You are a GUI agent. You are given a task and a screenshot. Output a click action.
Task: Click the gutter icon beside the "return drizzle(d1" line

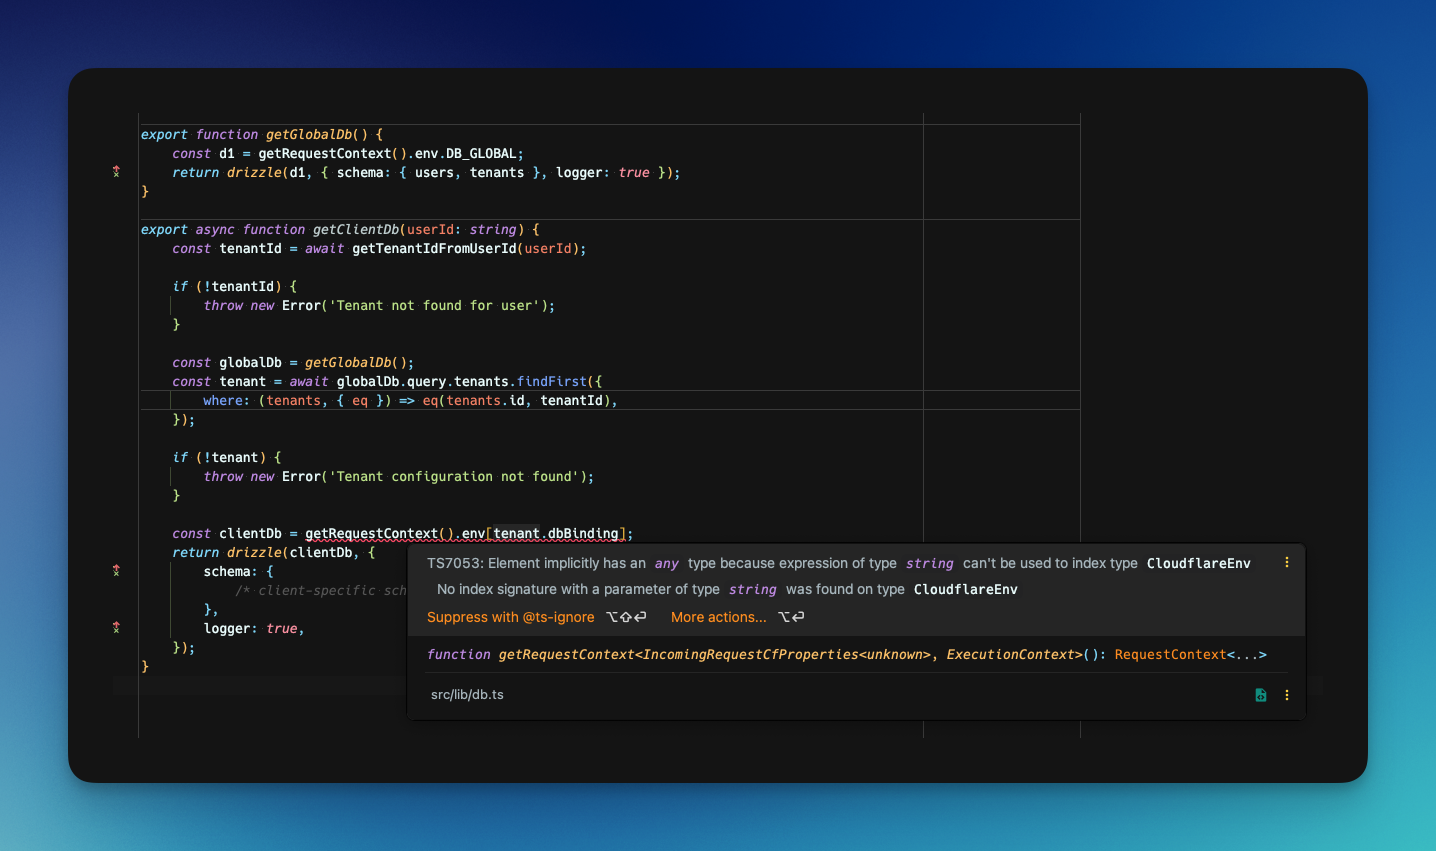click(116, 172)
